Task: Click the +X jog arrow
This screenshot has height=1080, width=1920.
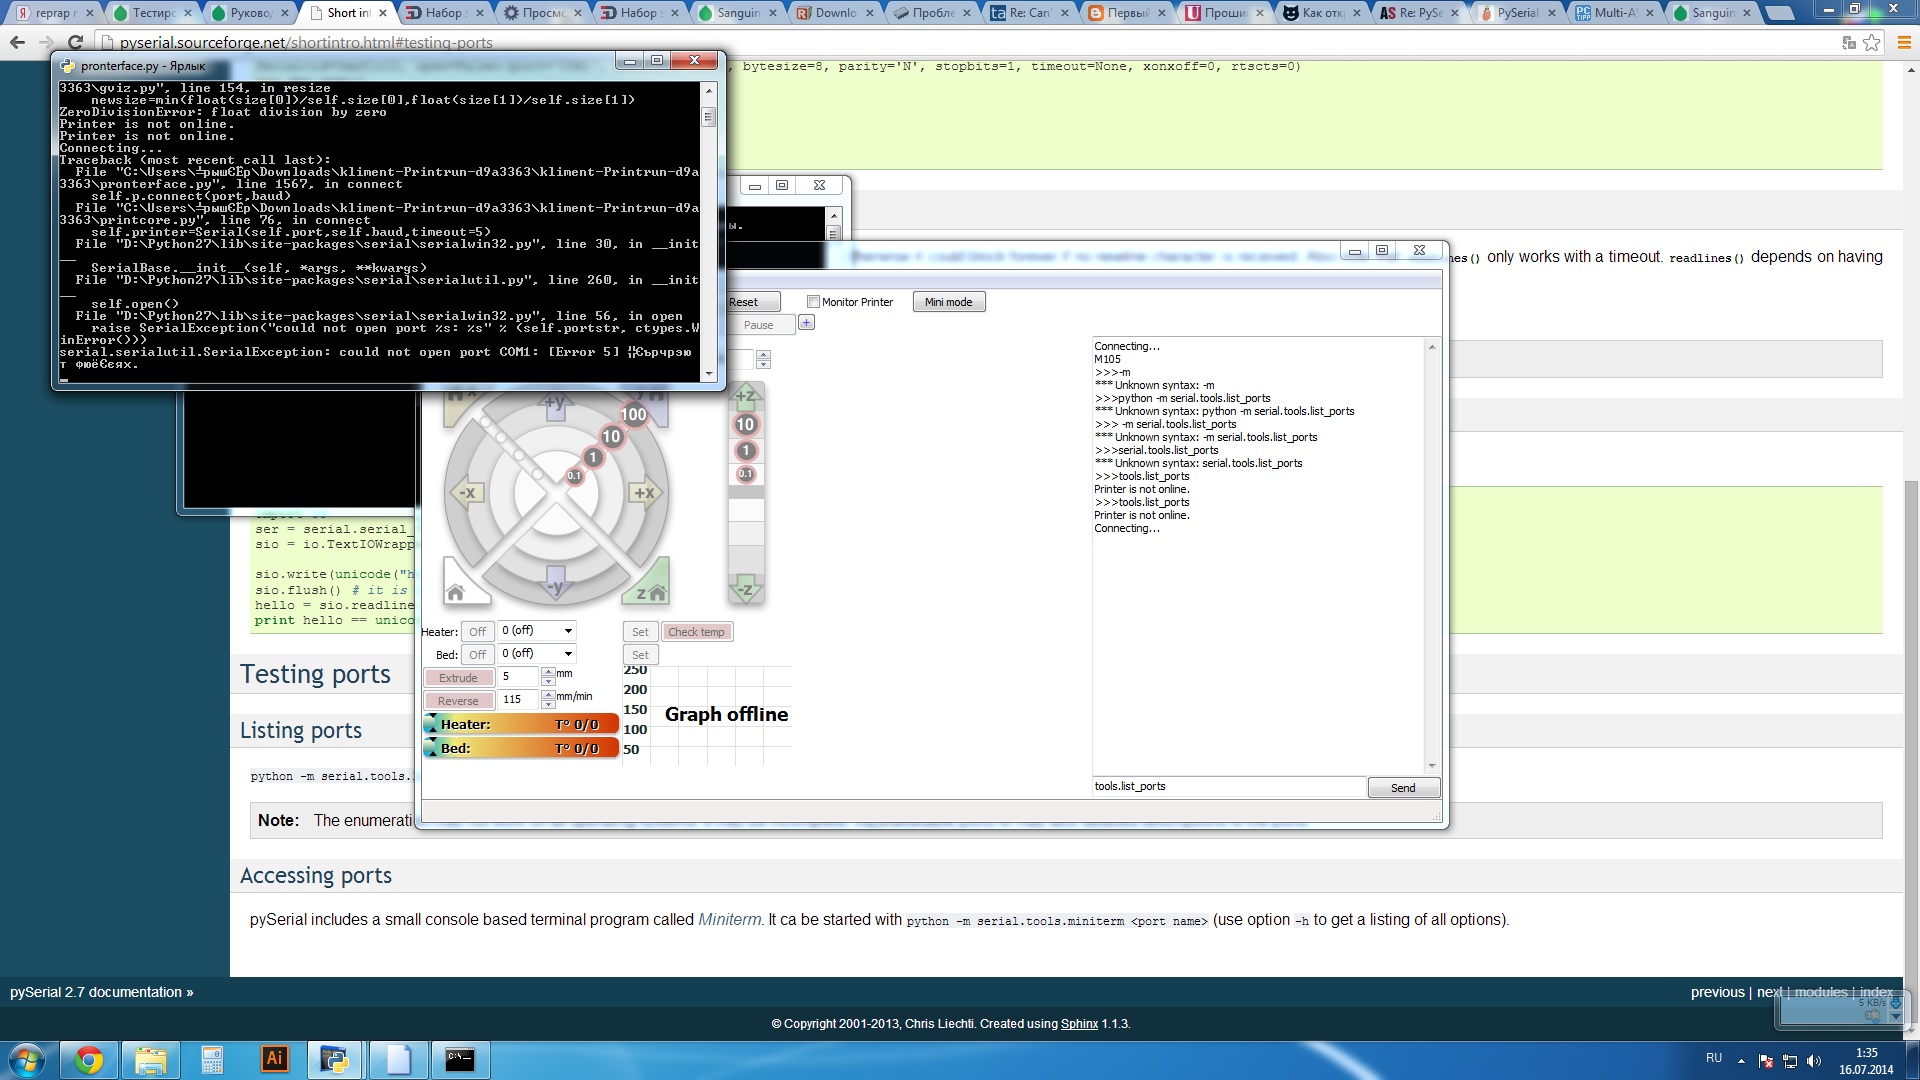Action: [645, 493]
